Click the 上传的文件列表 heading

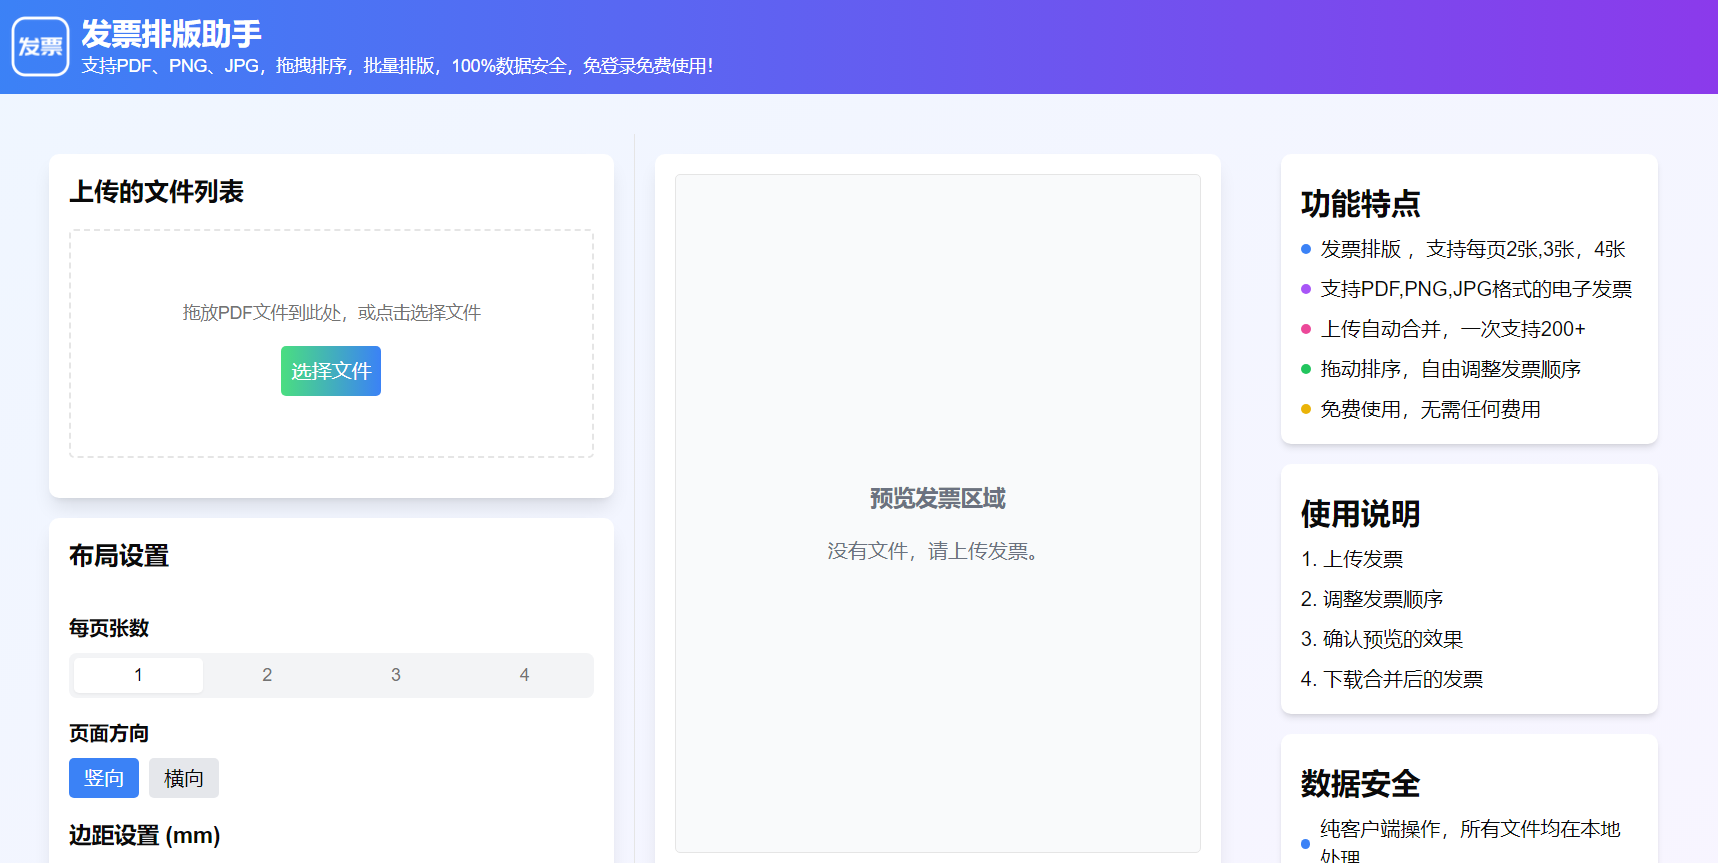coord(156,191)
